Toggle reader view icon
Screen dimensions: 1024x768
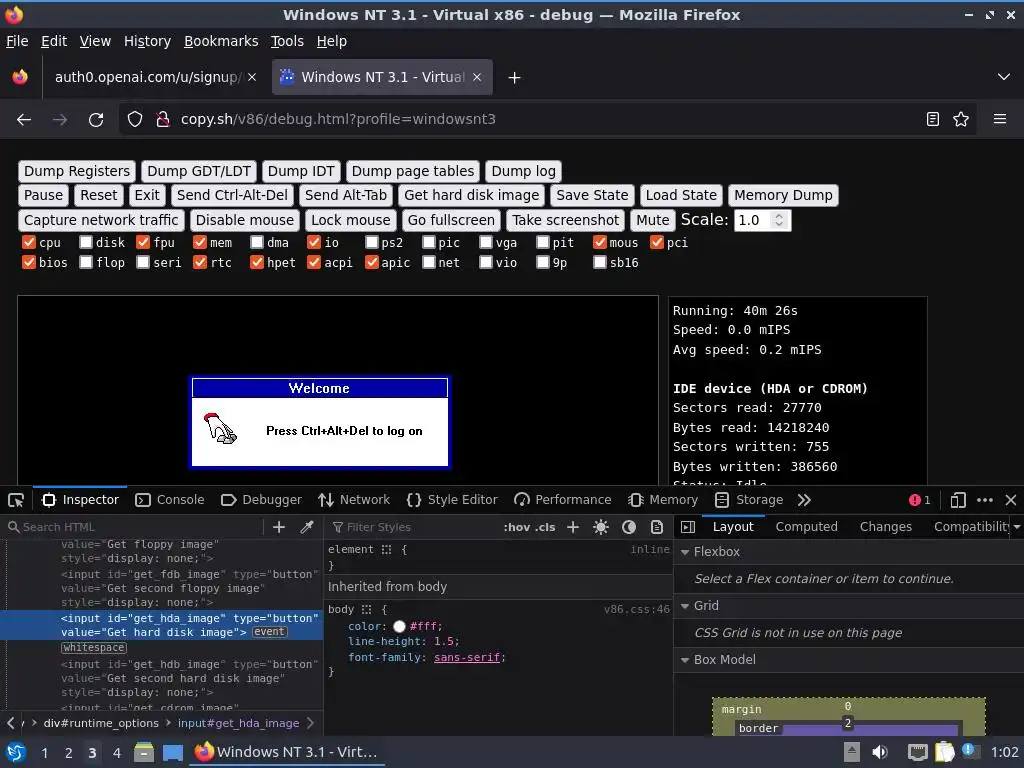933,119
